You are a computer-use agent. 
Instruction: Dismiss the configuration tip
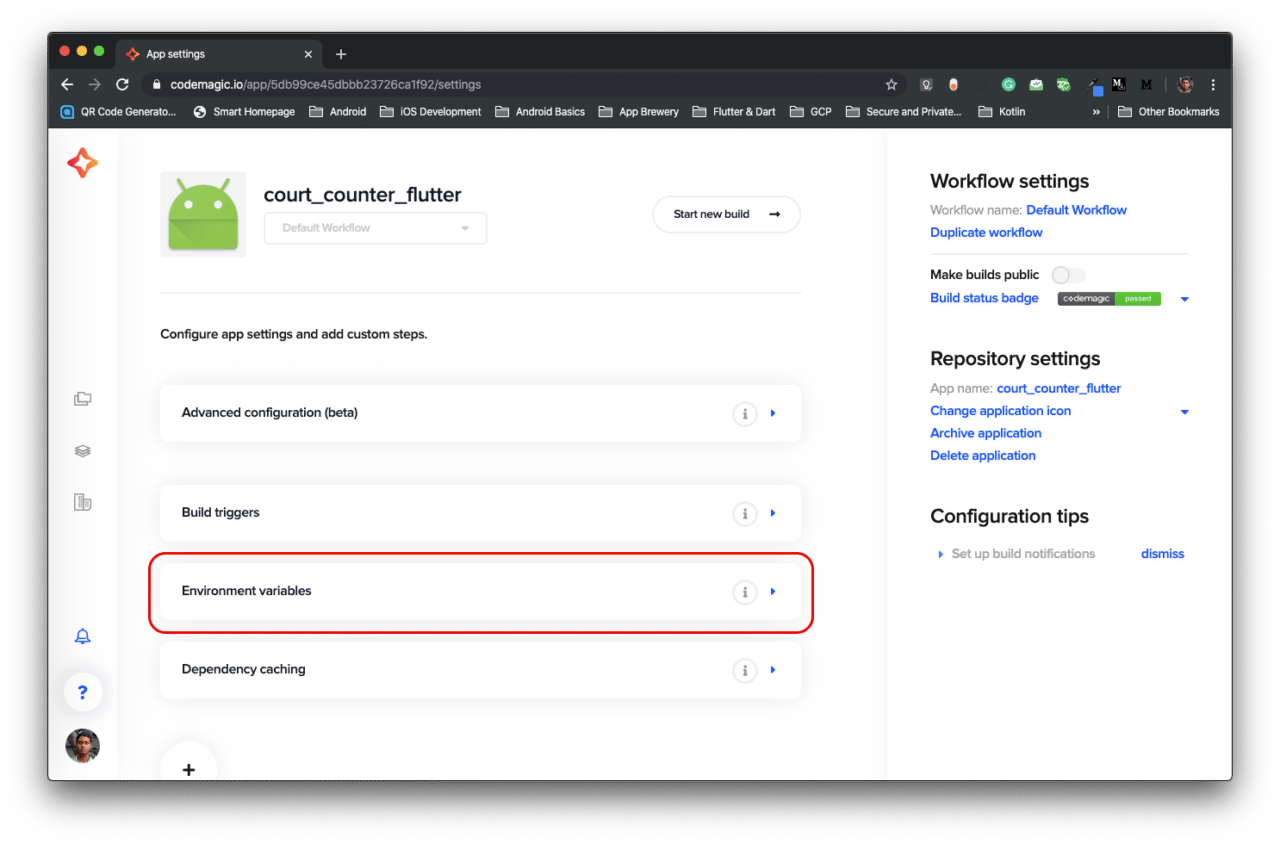(x=1162, y=553)
